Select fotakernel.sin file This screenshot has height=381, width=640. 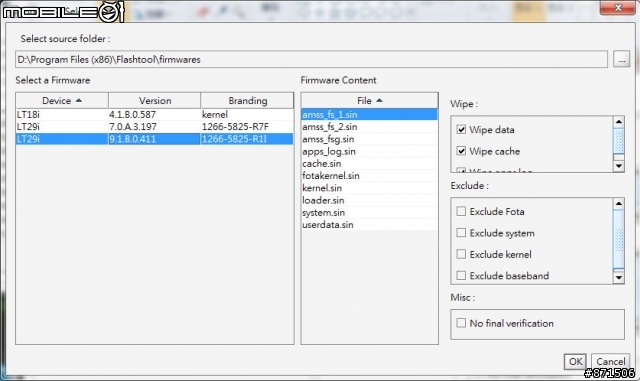point(369,176)
